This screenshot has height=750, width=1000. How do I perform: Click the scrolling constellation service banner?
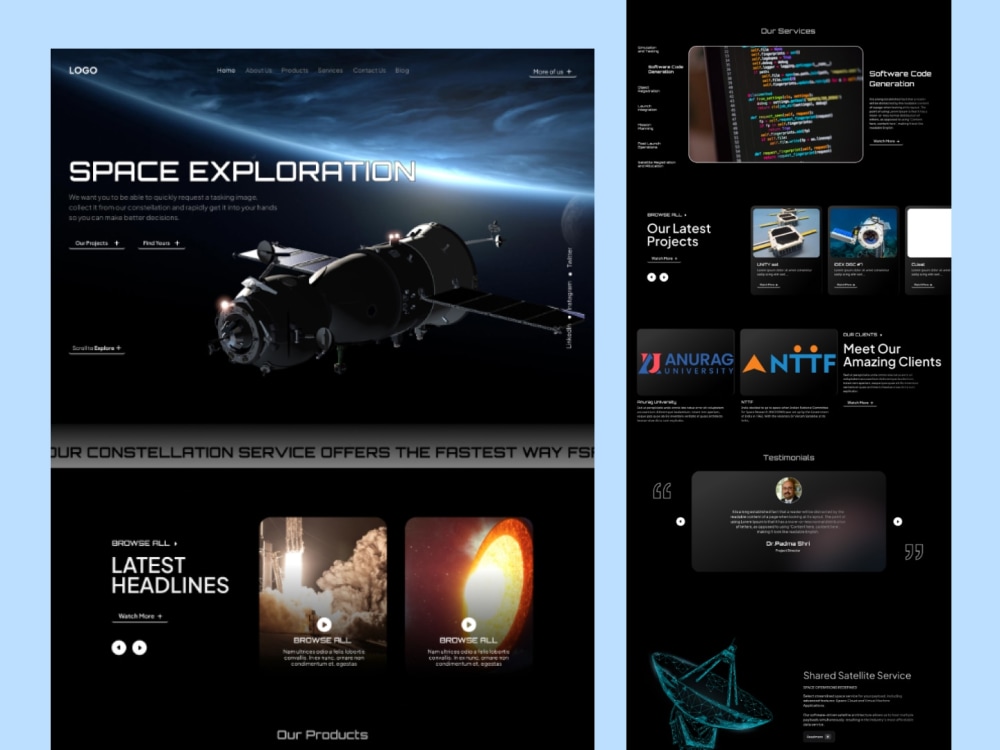click(323, 452)
